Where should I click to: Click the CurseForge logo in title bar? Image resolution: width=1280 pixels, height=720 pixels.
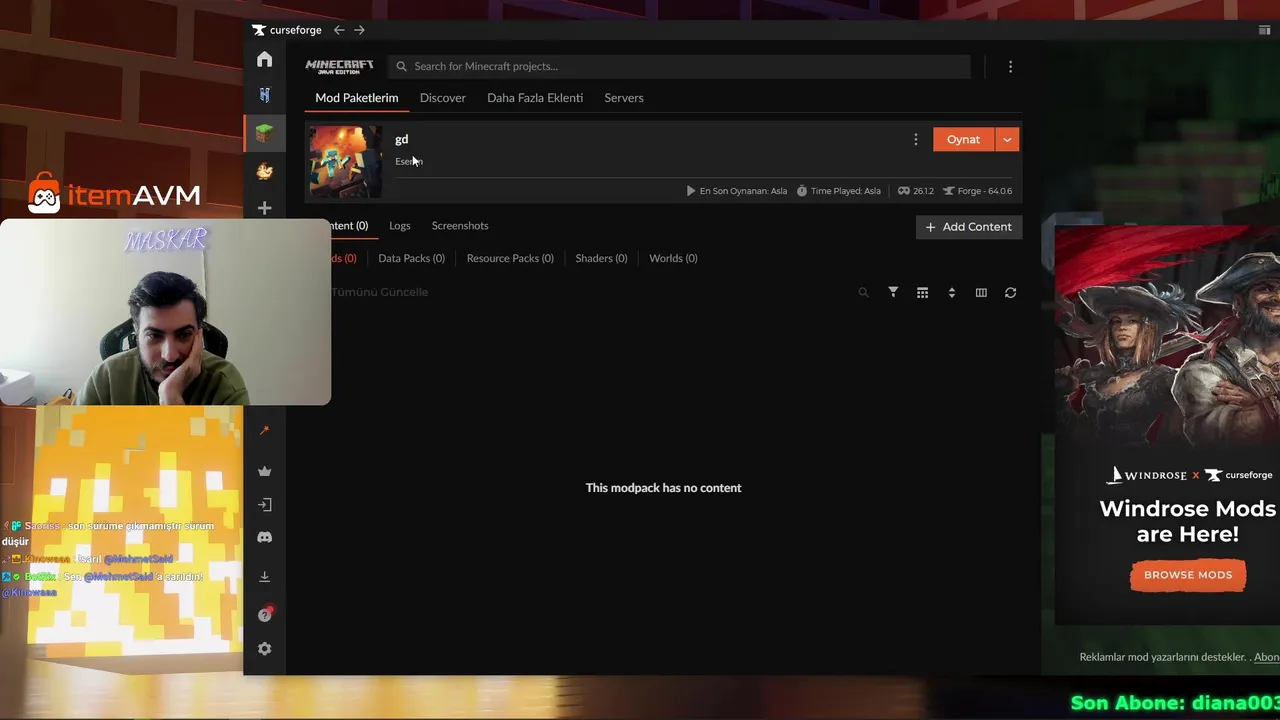click(286, 30)
